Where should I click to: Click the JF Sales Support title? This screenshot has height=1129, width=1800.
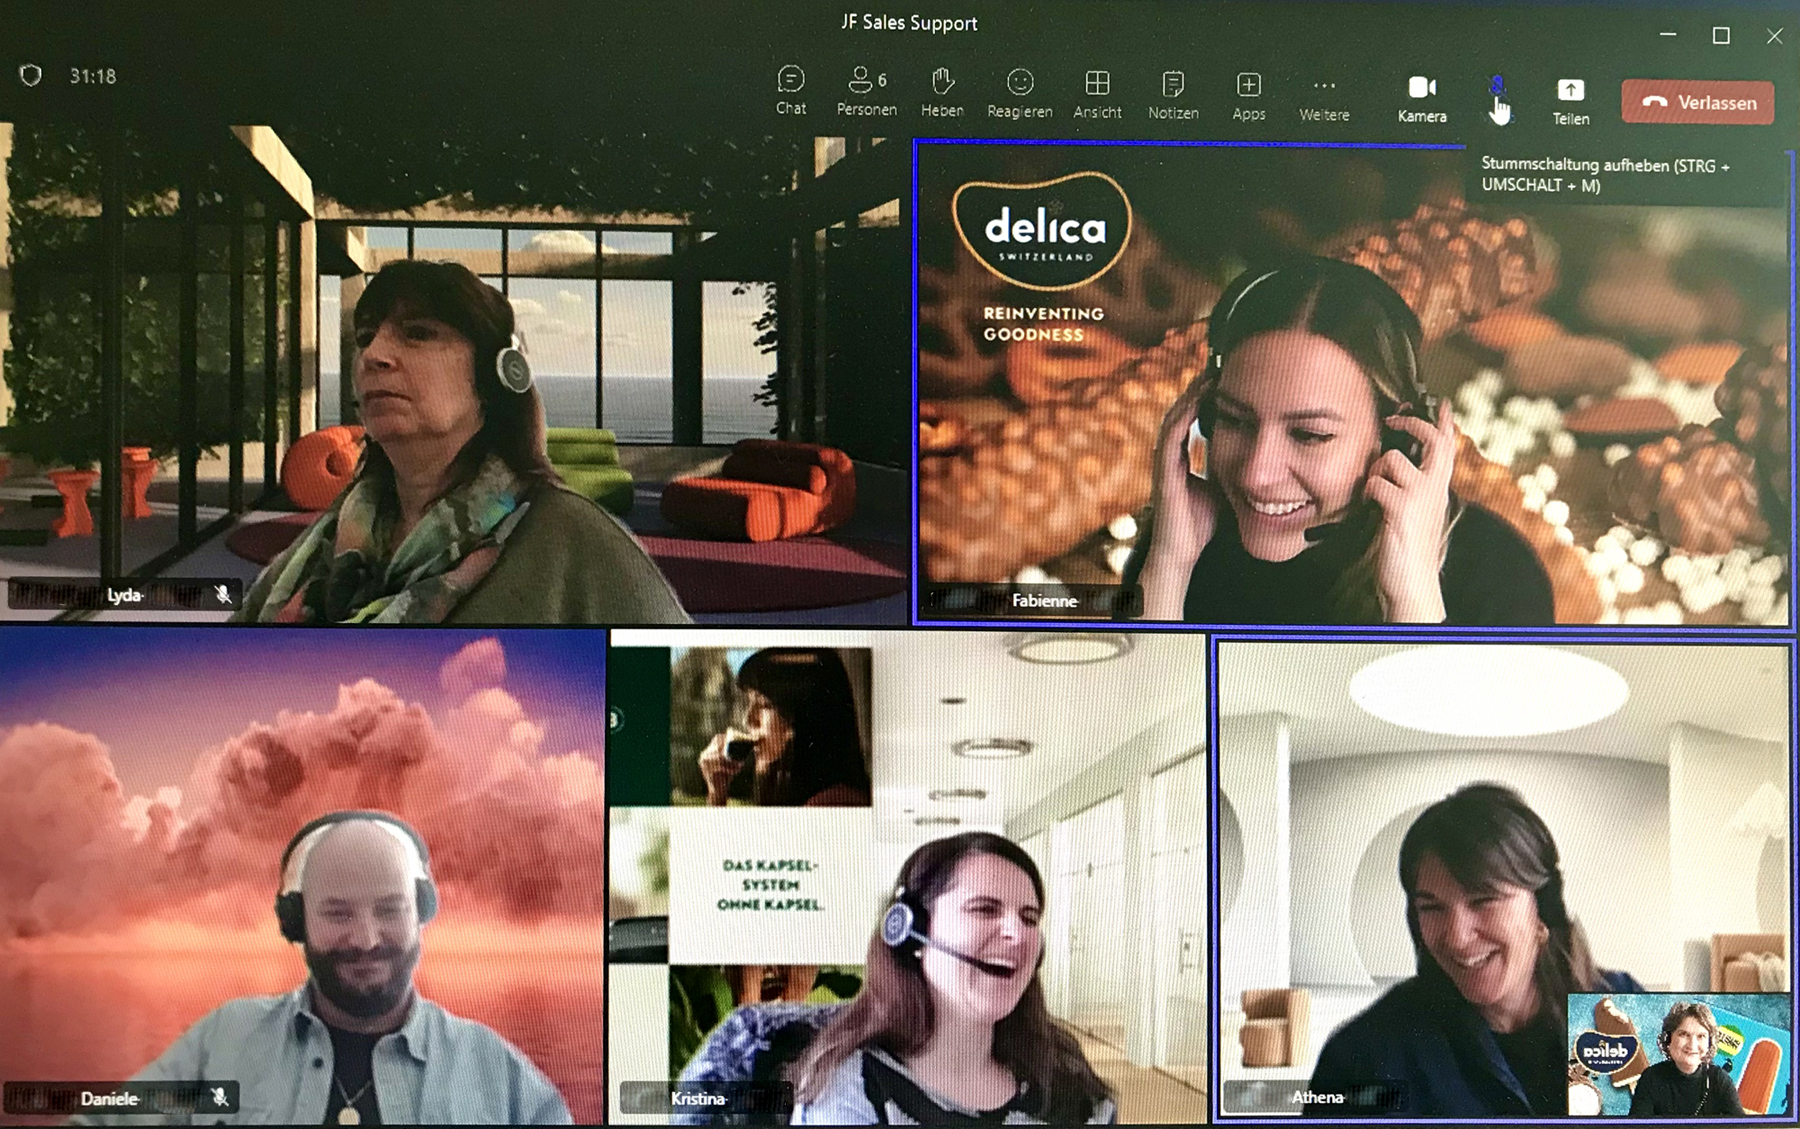pyautogui.click(x=909, y=22)
